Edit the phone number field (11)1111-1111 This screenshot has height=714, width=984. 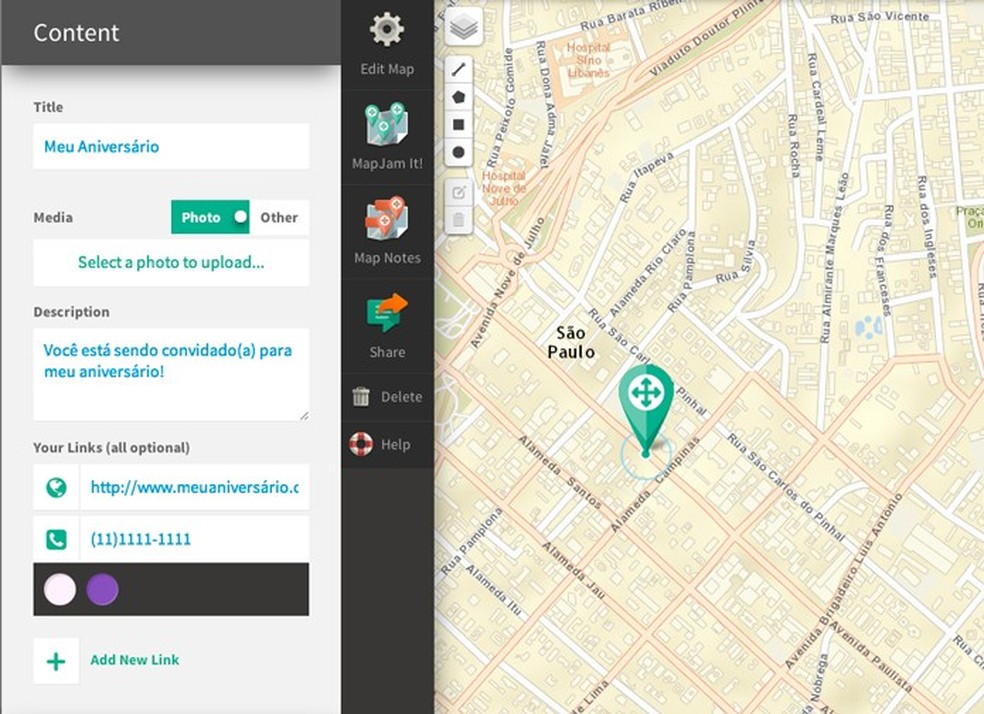pos(195,540)
